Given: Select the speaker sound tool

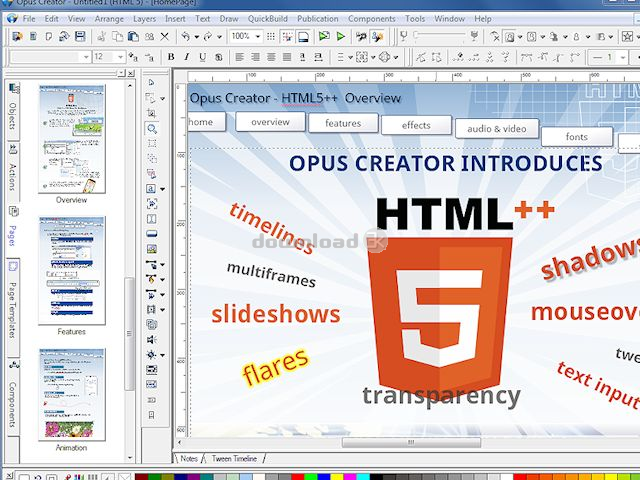Looking at the screenshot, I should coord(151,340).
